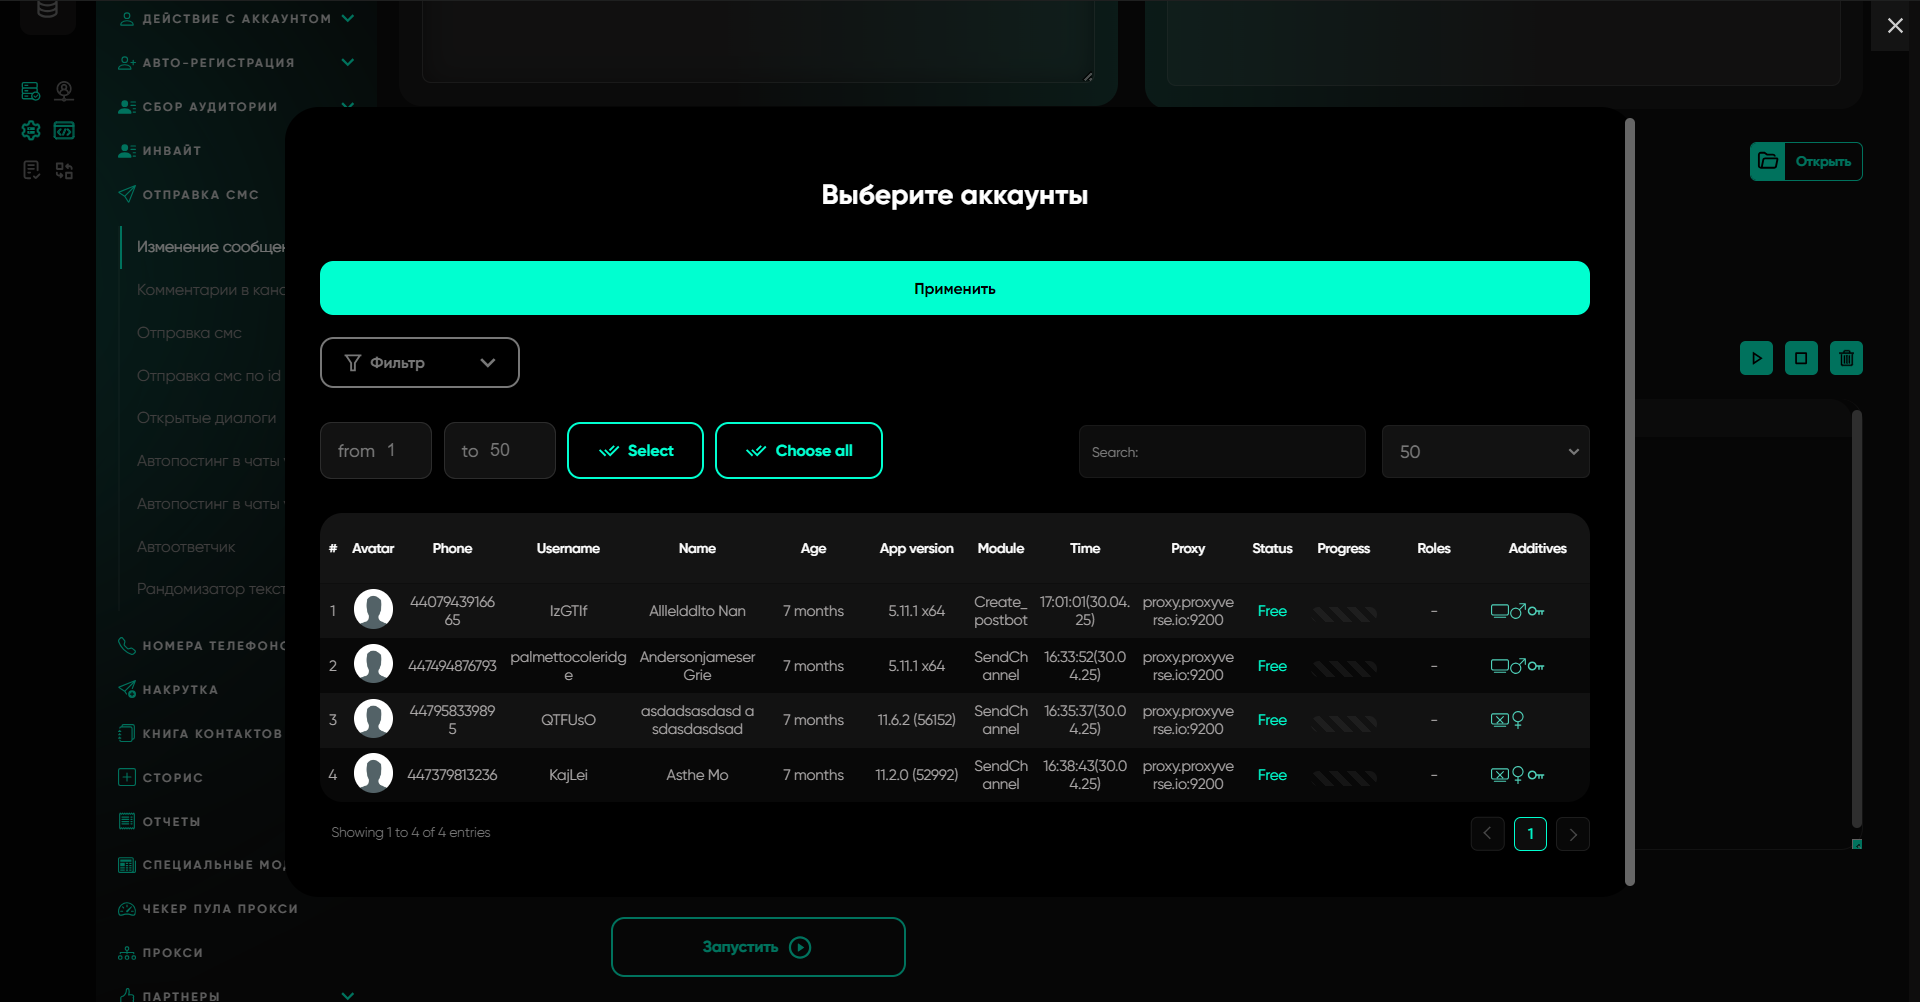Screen dimensions: 1920x1002
Task: Click the Search input field
Action: click(x=1221, y=452)
